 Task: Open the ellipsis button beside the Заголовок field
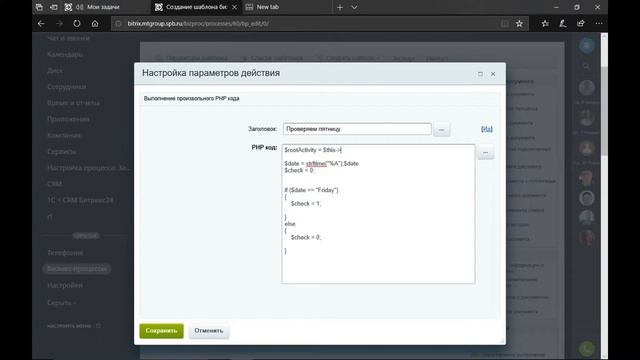441,129
